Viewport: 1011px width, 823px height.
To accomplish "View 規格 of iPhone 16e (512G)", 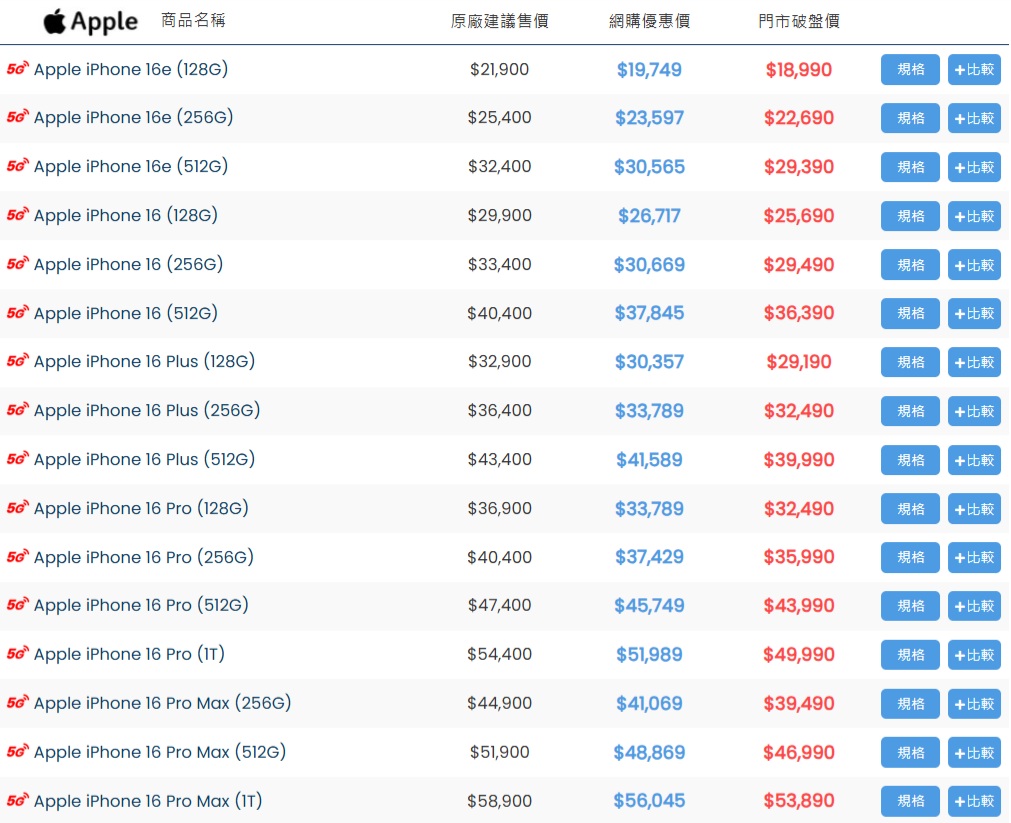I will 910,167.
